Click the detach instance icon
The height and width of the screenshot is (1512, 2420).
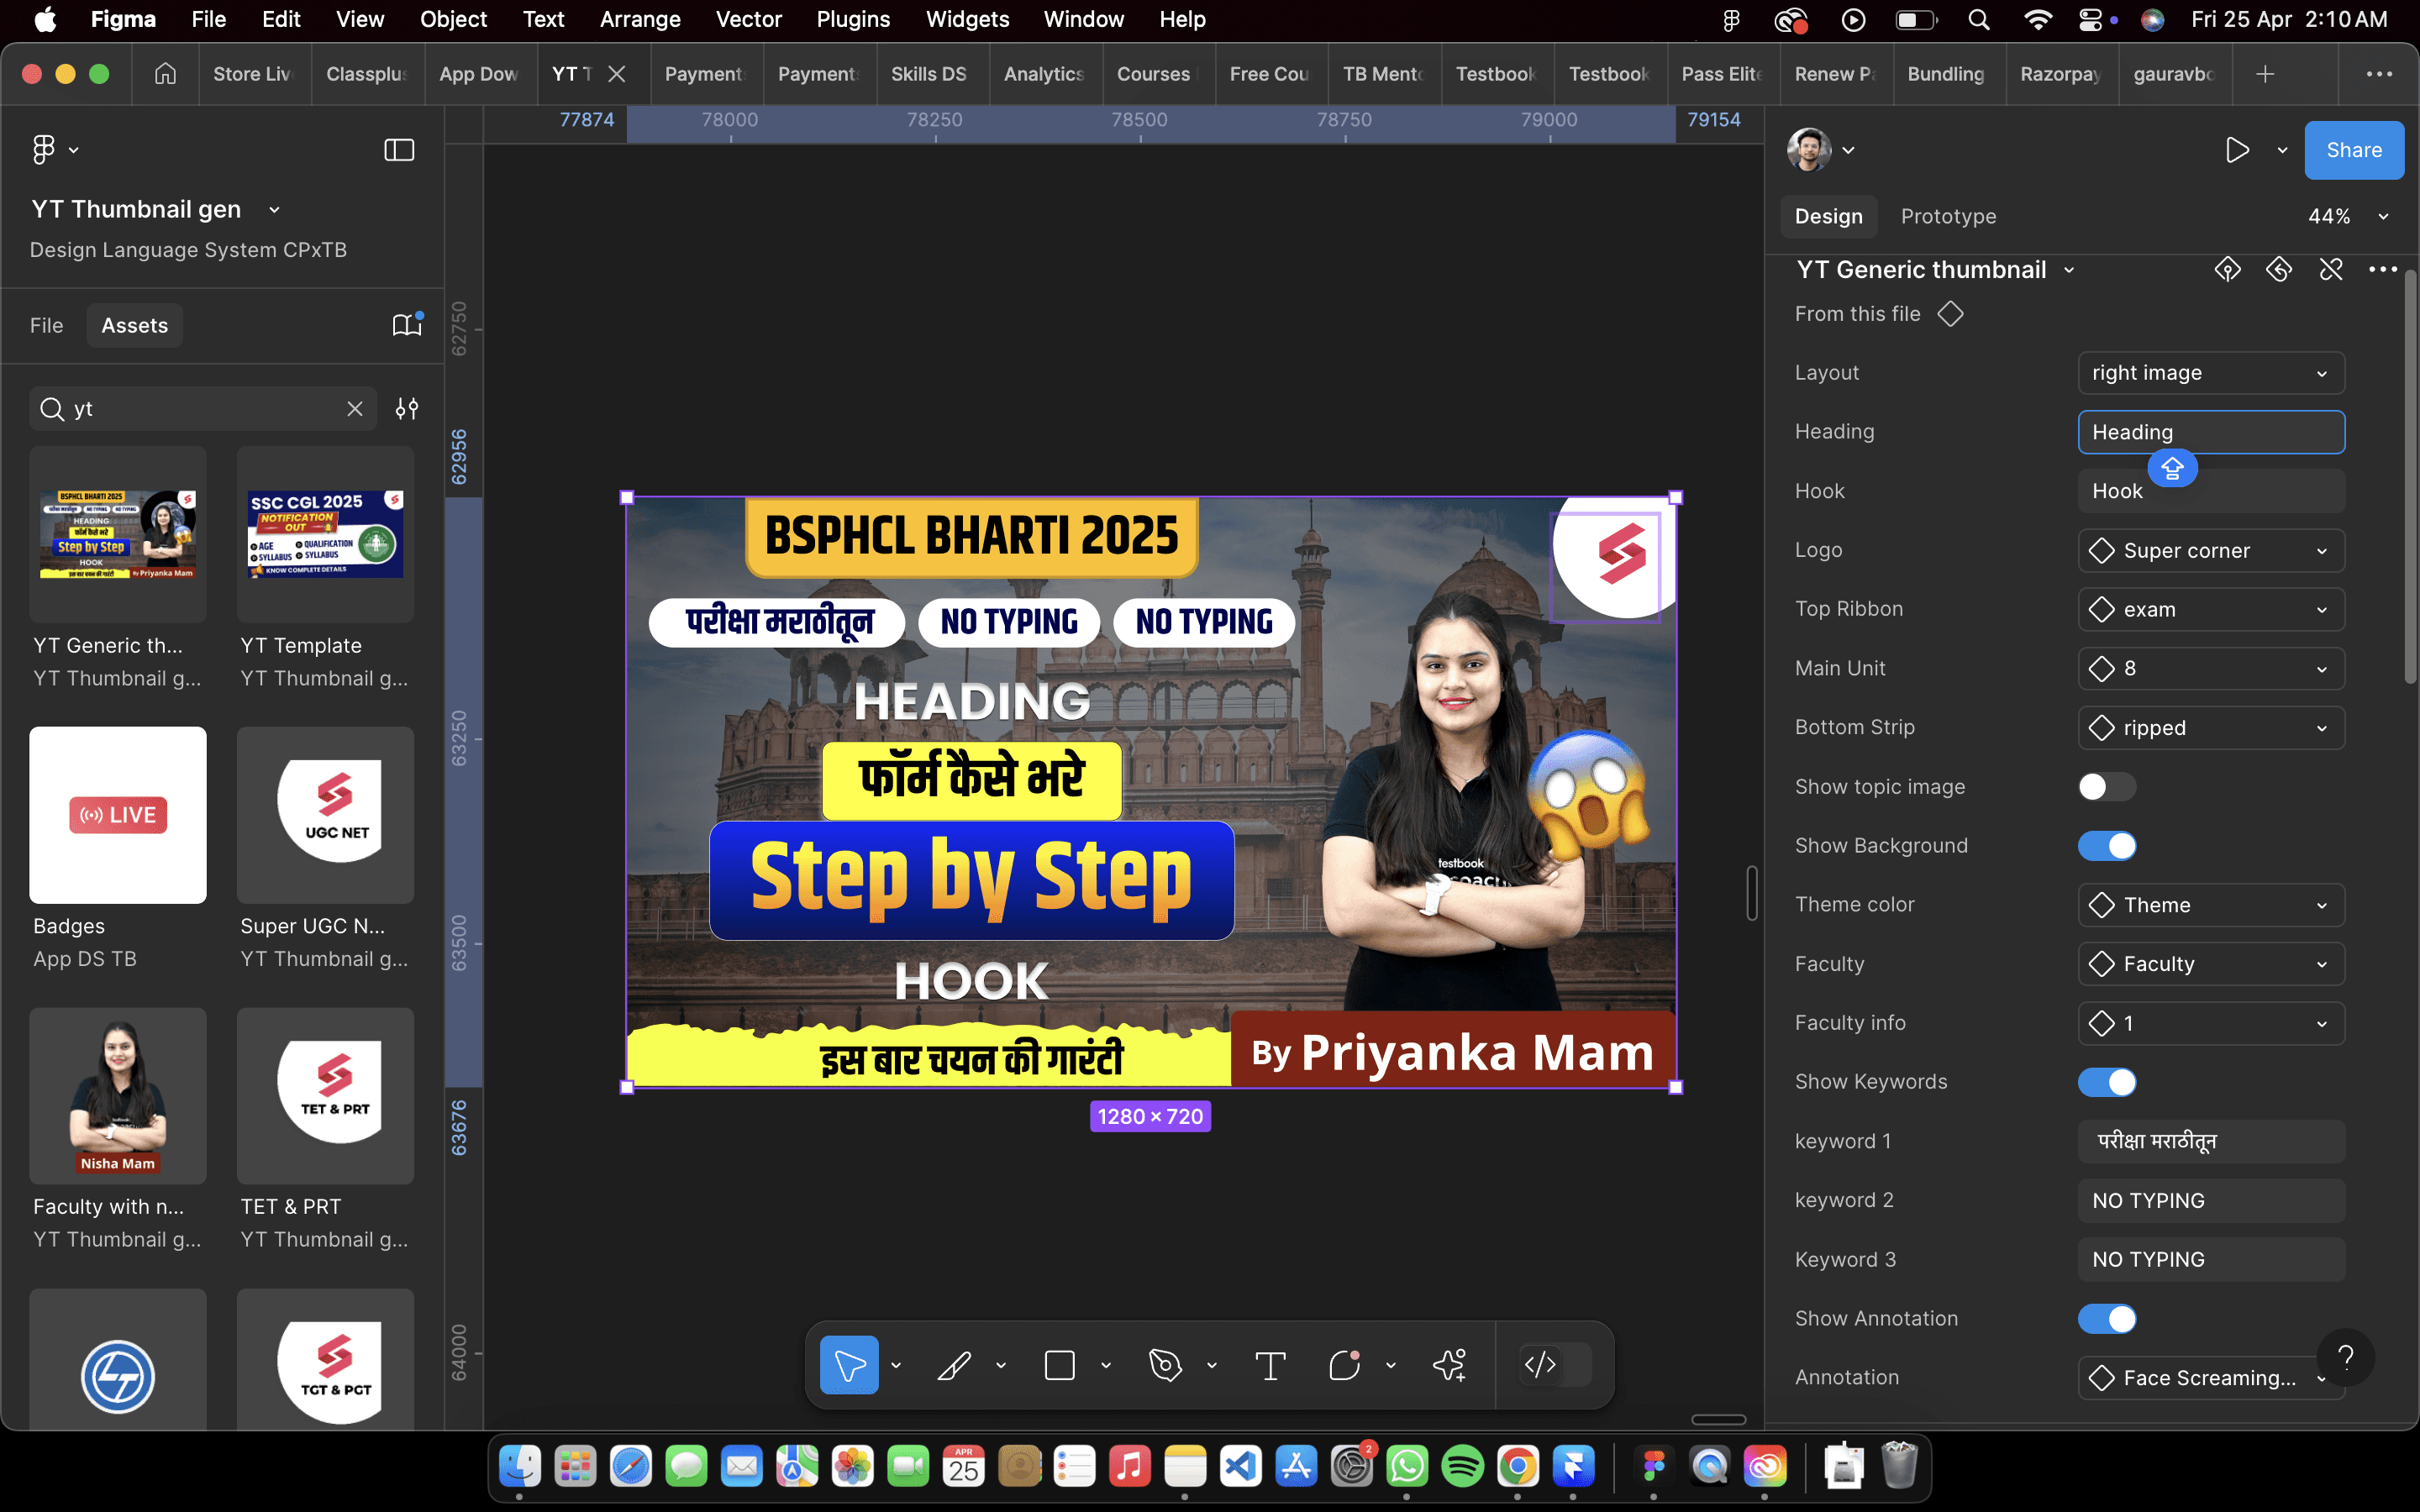pos(2331,270)
